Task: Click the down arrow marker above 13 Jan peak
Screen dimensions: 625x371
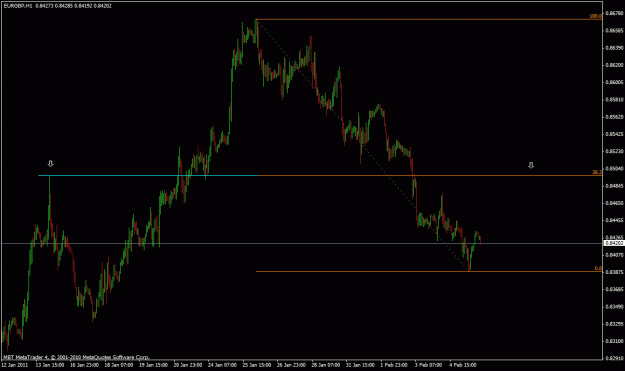Action: coord(50,164)
